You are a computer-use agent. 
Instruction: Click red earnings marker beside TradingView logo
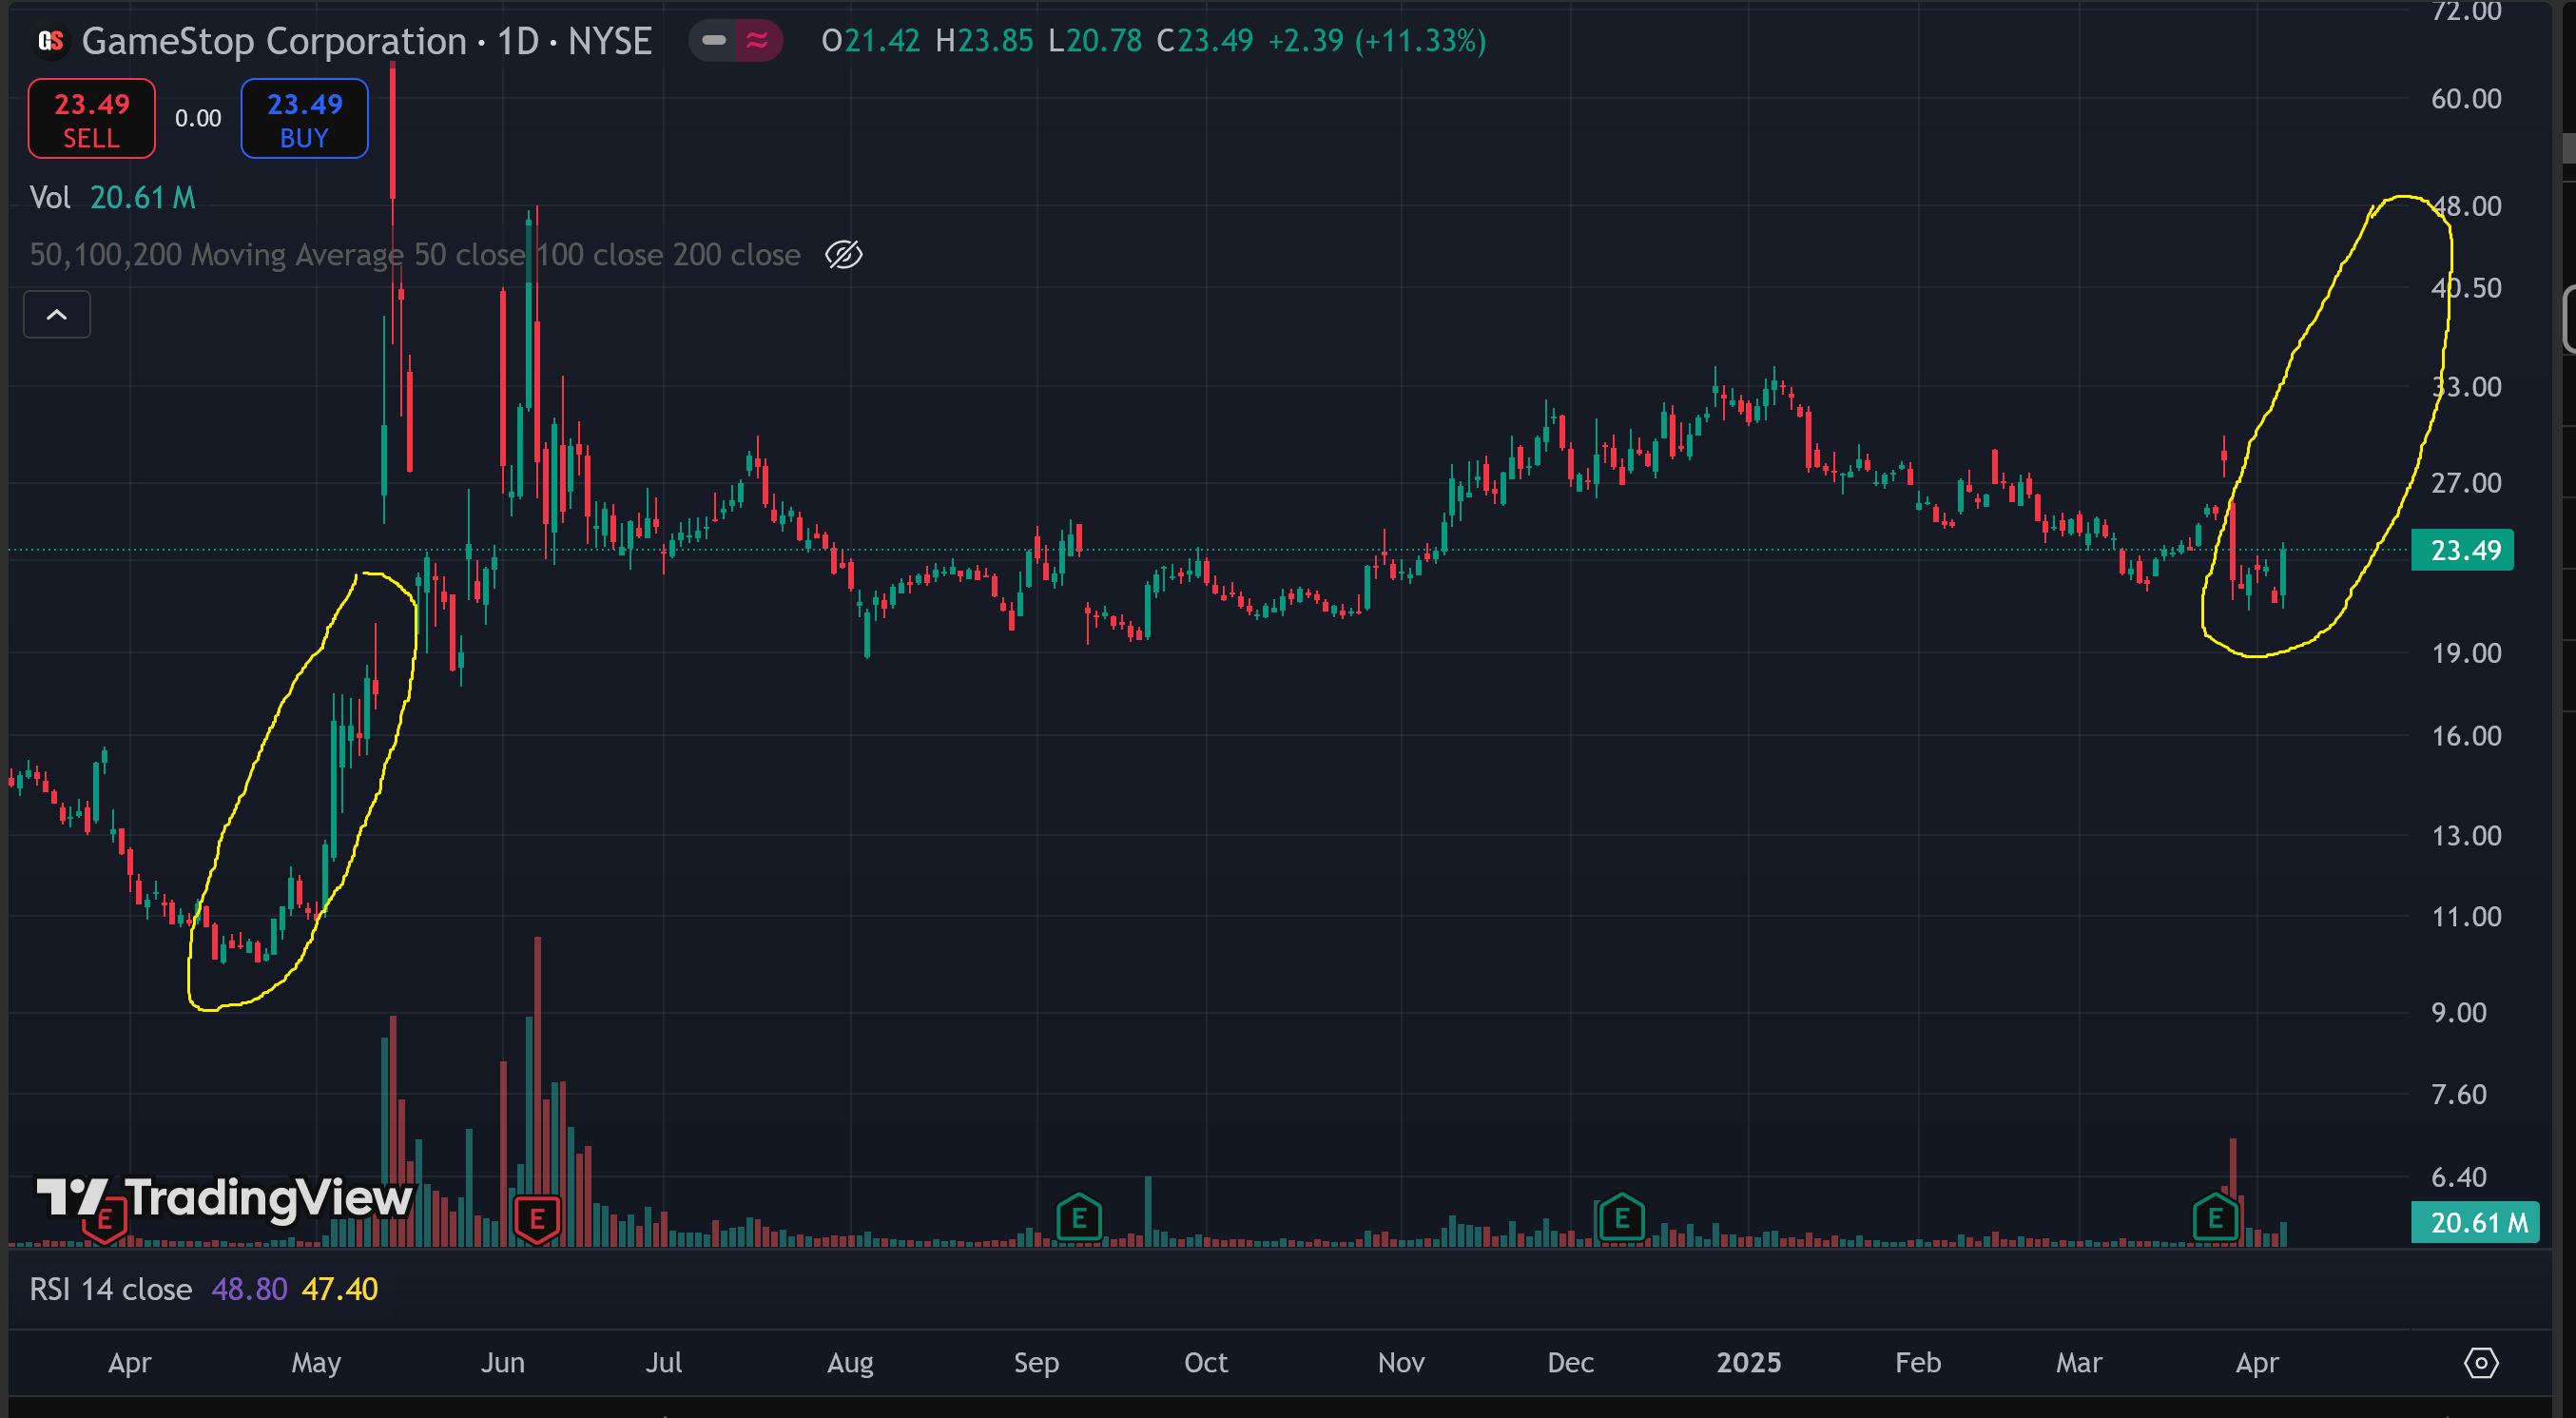(104, 1220)
